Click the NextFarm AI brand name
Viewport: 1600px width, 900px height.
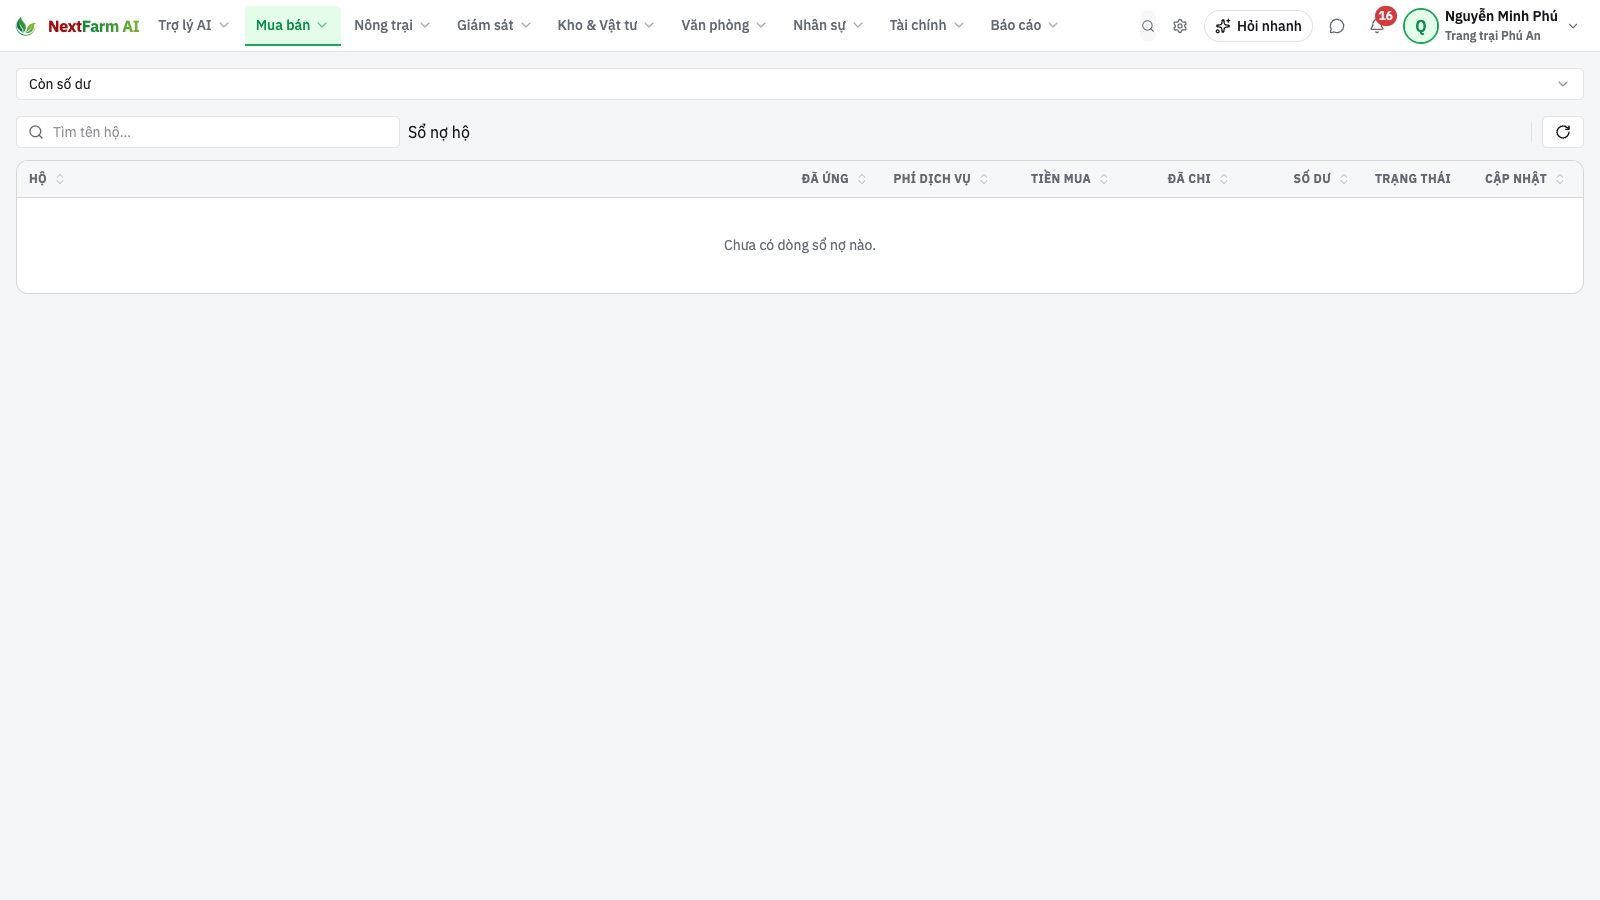click(94, 26)
